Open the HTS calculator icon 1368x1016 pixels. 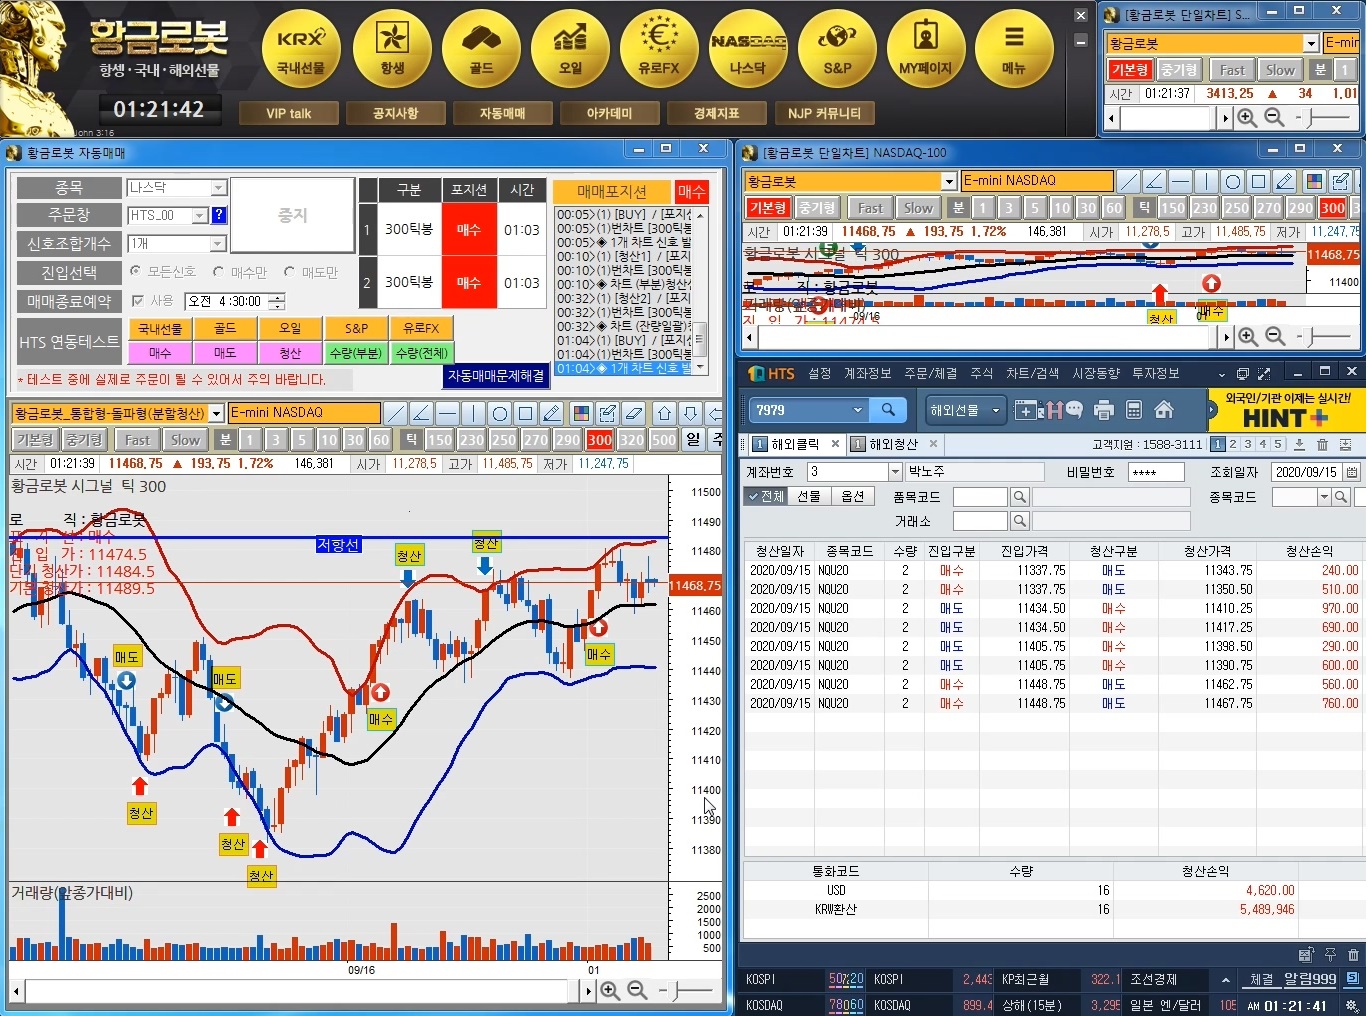click(x=1134, y=410)
